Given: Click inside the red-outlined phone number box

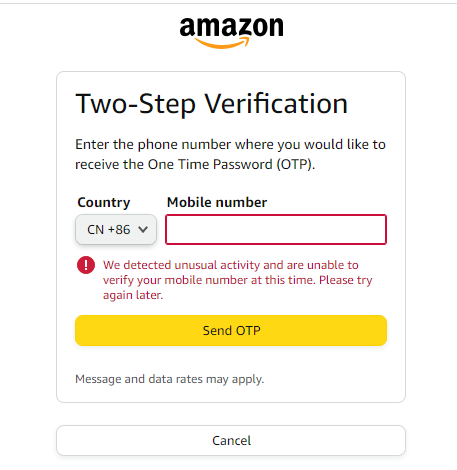Looking at the screenshot, I should coord(276,229).
